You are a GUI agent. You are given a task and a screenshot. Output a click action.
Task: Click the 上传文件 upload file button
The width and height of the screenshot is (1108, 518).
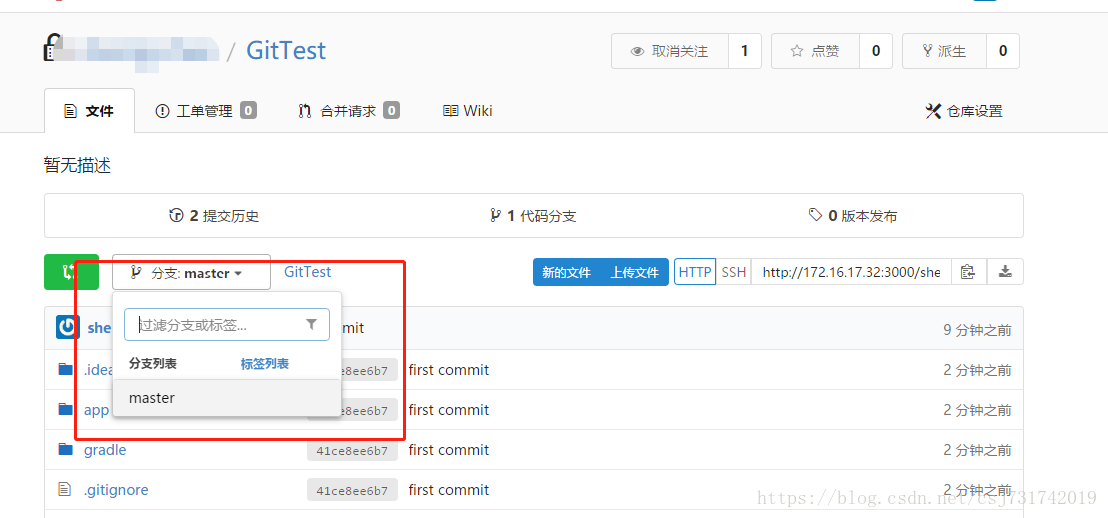pos(635,272)
